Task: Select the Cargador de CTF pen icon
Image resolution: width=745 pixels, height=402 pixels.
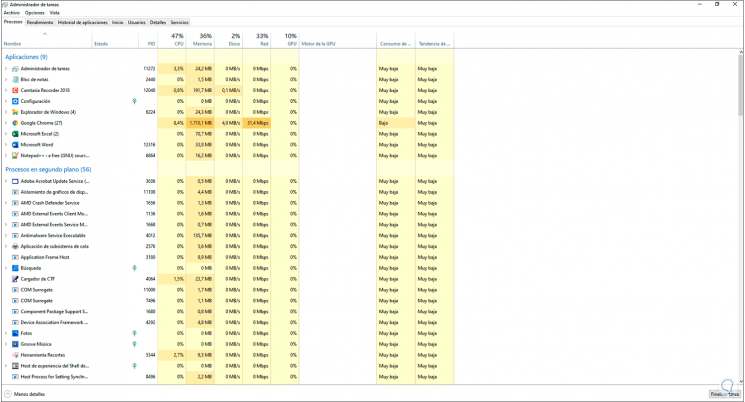Action: pos(15,279)
